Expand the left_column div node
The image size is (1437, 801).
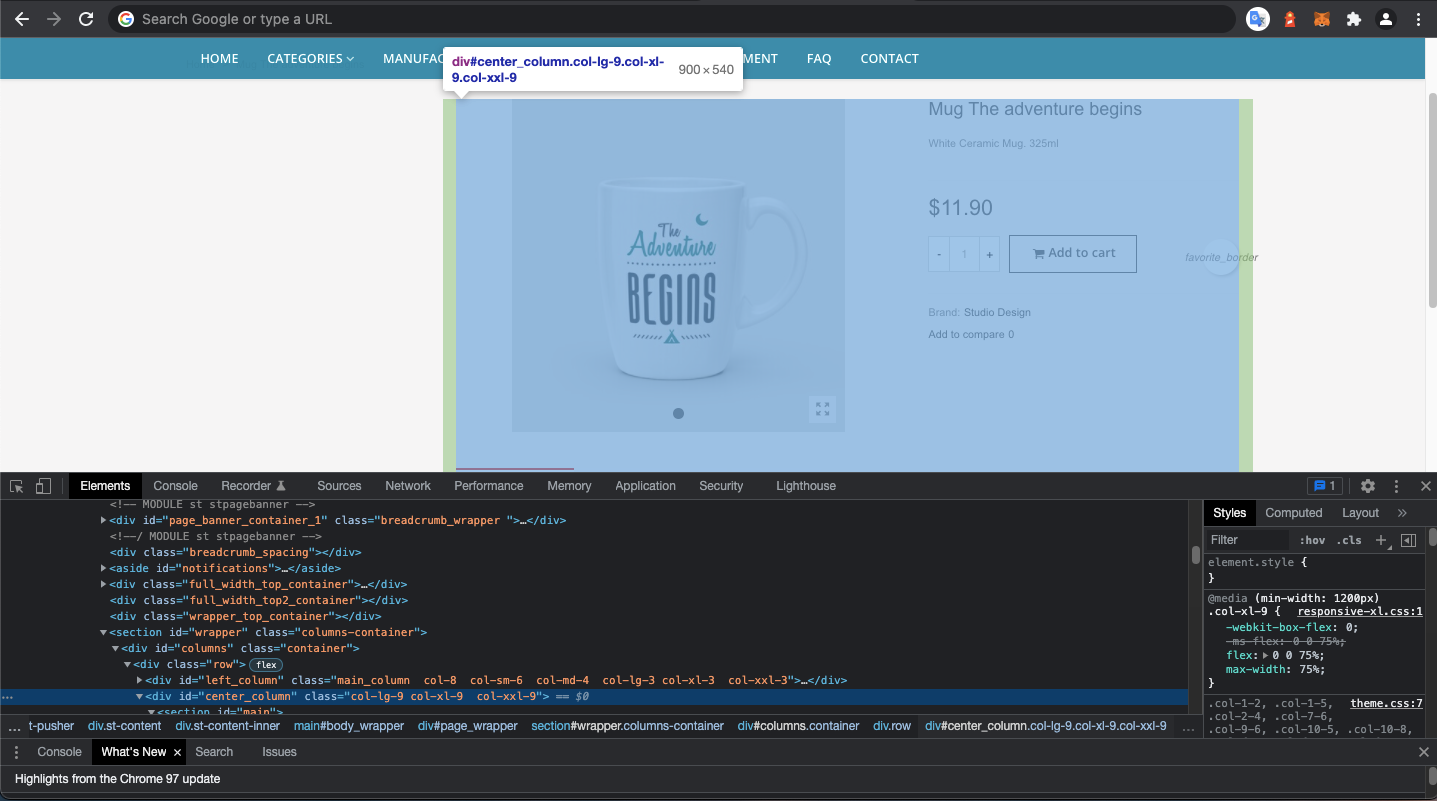click(x=140, y=680)
